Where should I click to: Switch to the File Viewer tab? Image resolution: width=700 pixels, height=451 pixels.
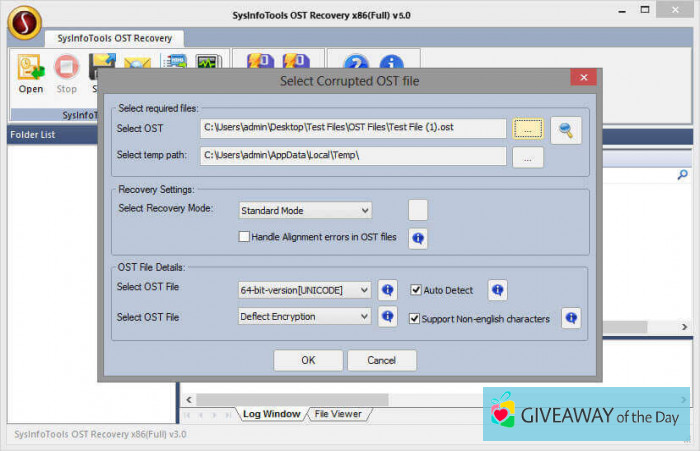(x=338, y=413)
